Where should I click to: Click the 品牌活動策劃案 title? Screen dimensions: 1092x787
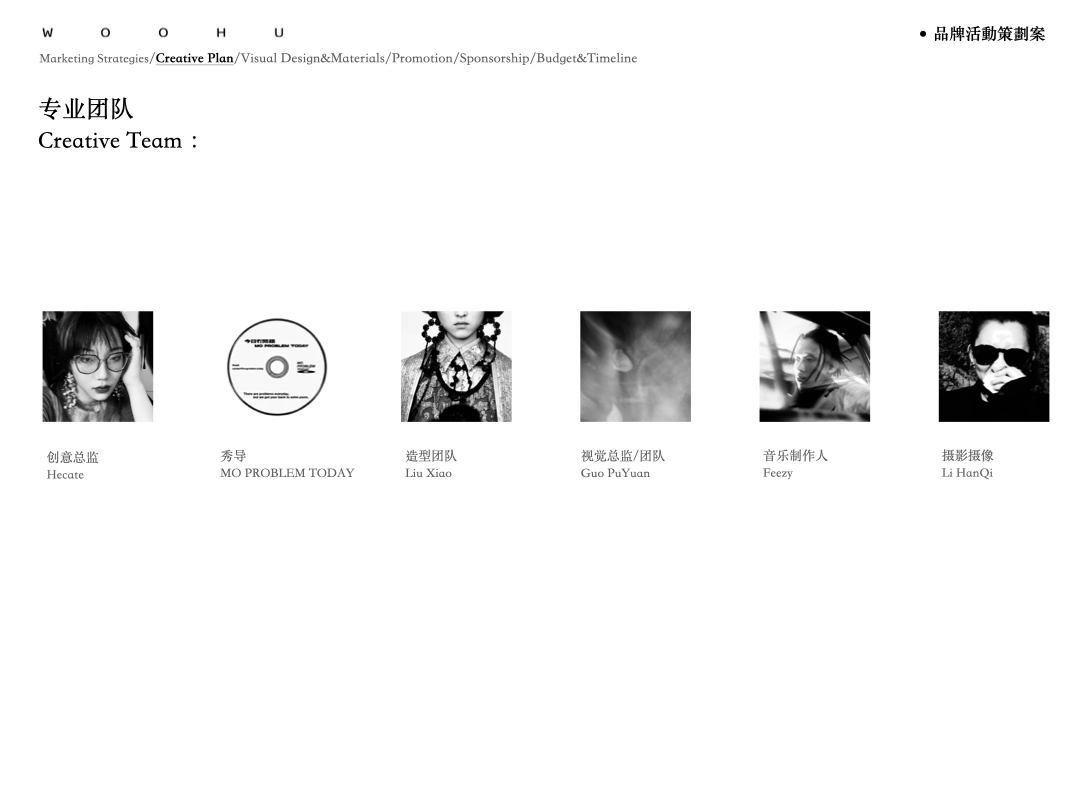coord(990,33)
